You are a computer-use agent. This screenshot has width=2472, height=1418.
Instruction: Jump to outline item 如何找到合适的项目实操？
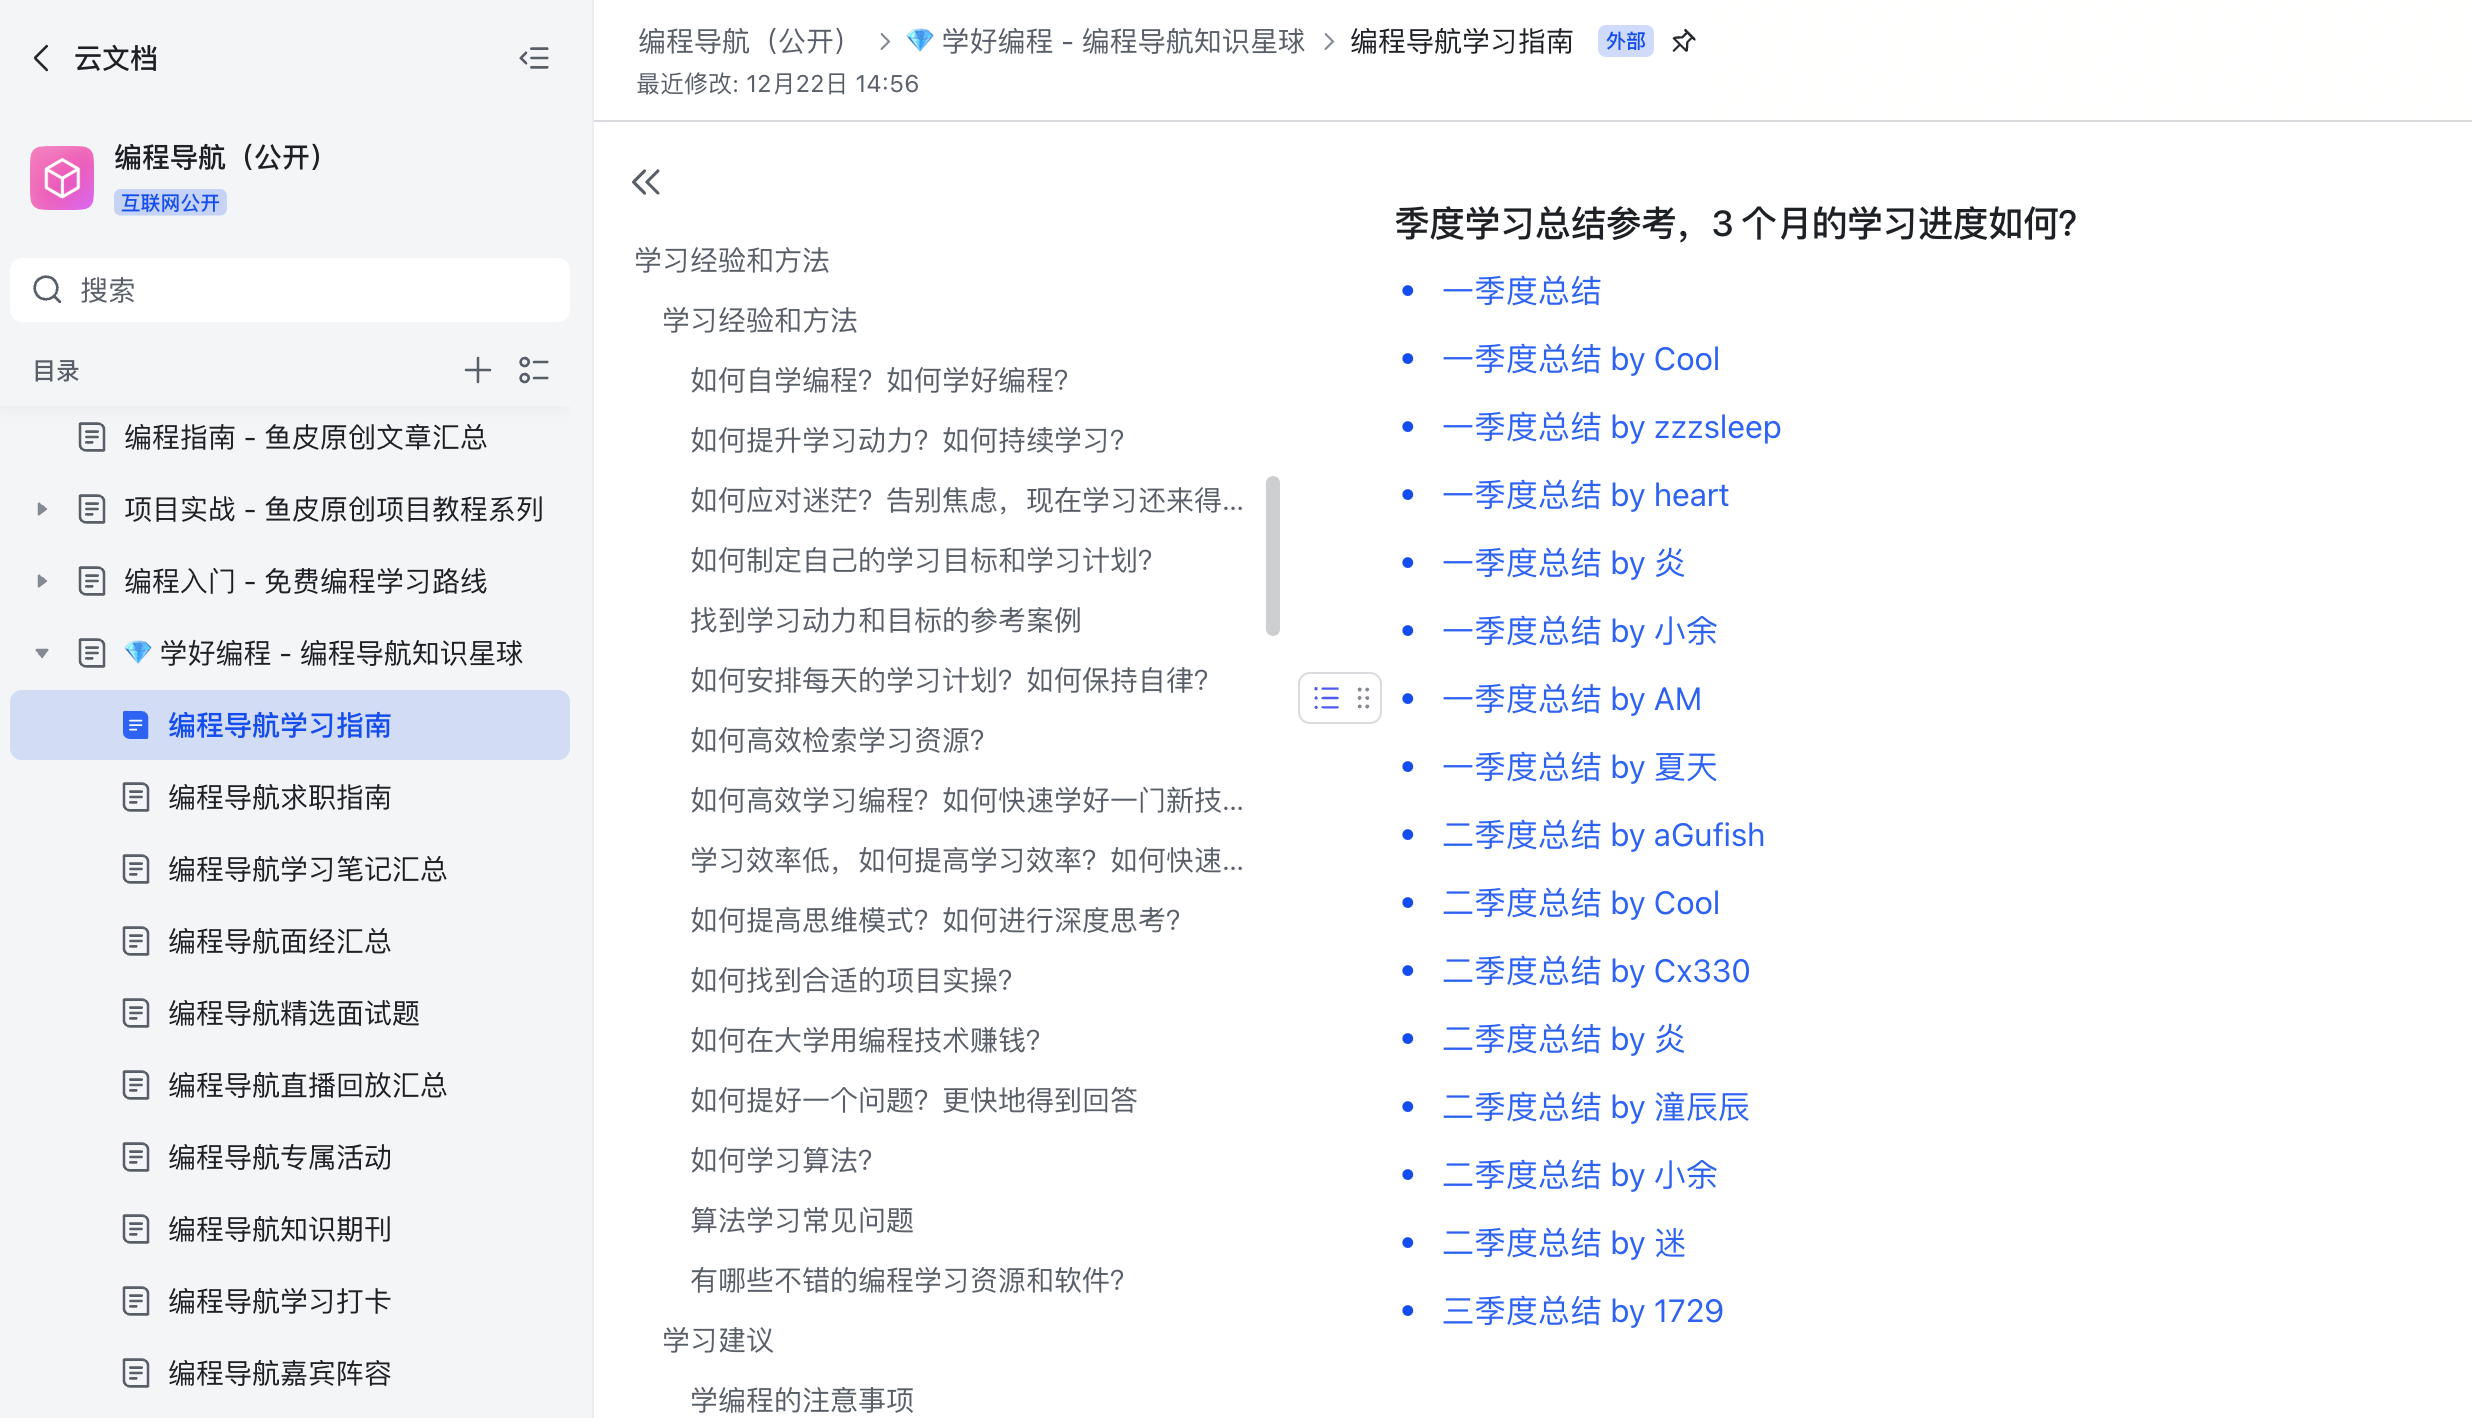tap(852, 980)
